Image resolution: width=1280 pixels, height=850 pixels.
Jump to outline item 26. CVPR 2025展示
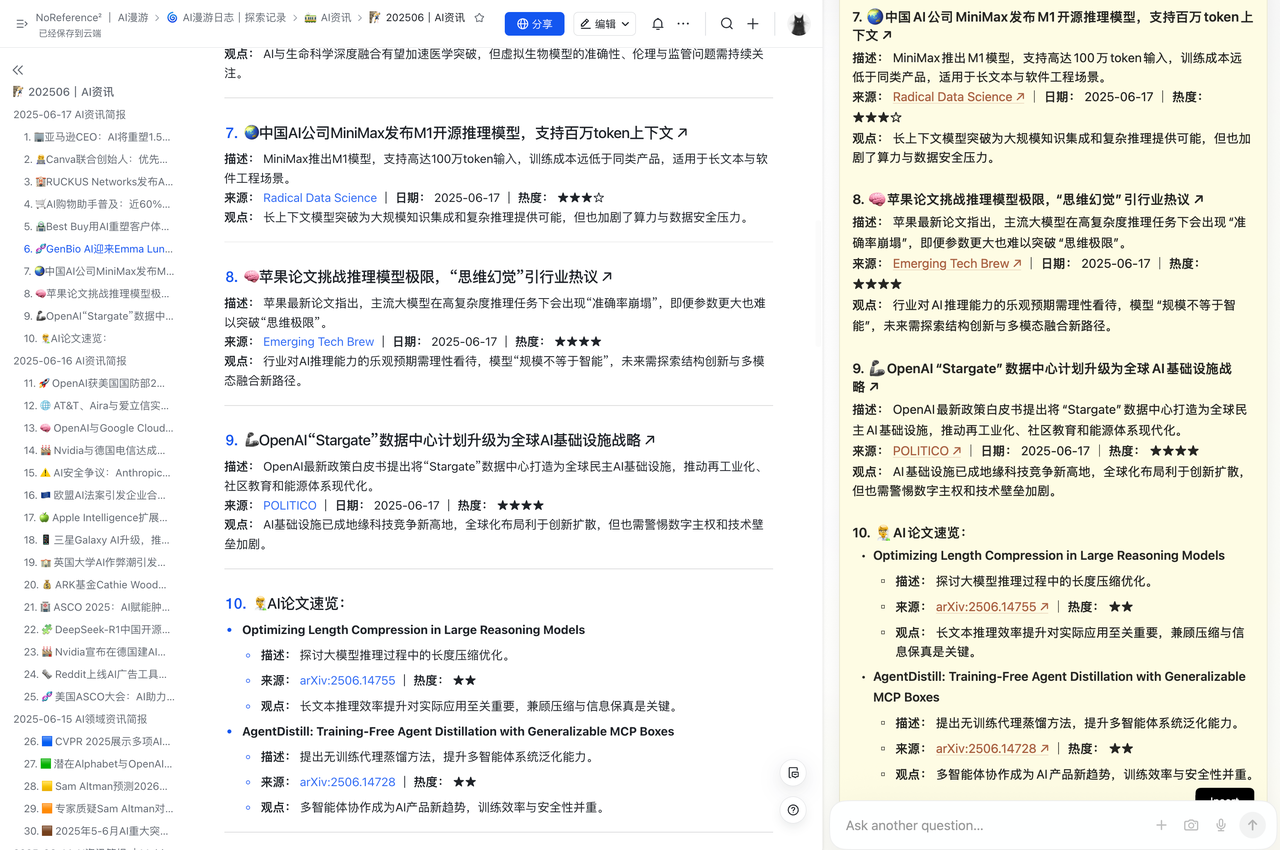[97, 742]
